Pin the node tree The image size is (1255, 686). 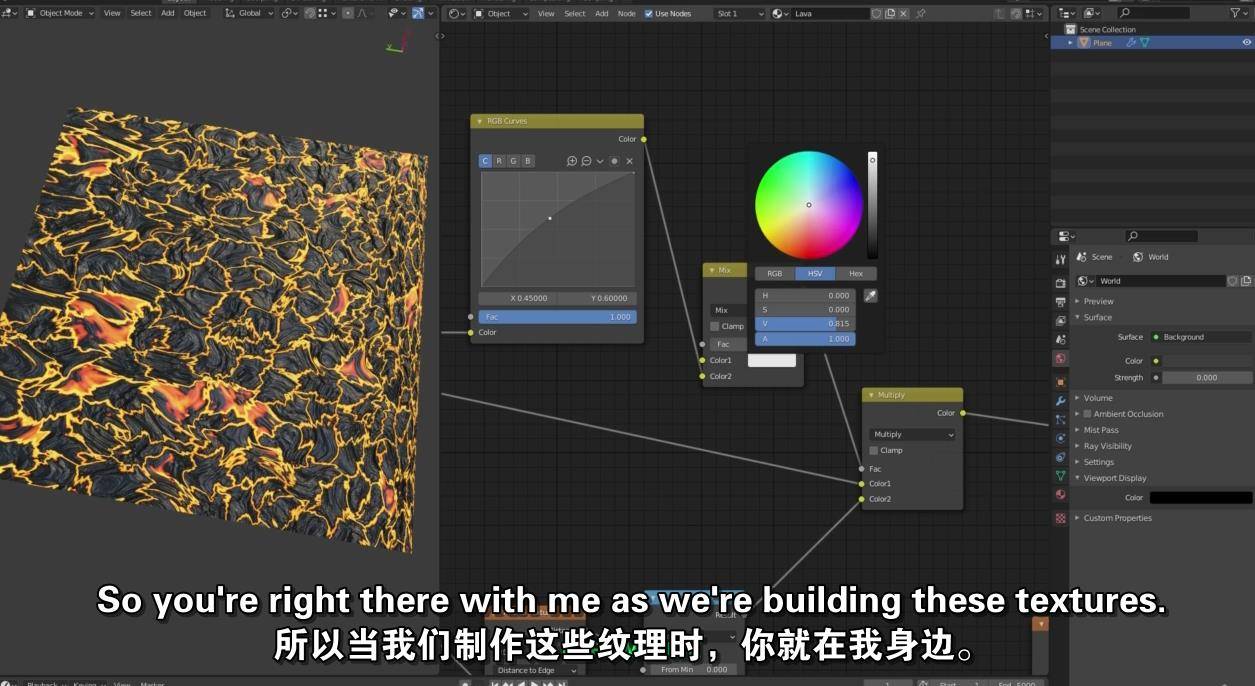pos(920,14)
